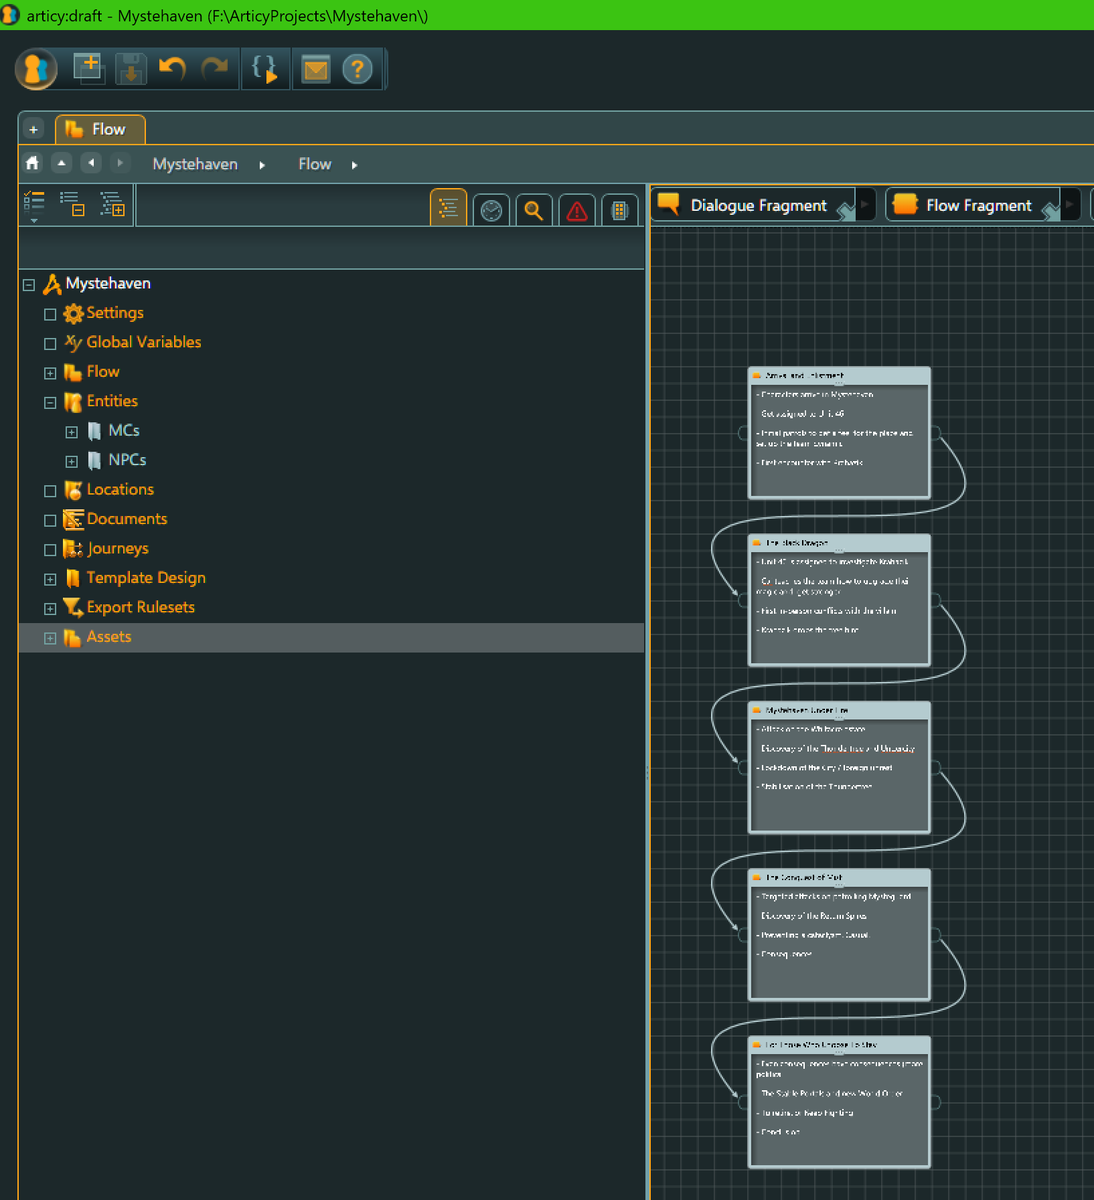Select Journeys in the navigator

(x=117, y=548)
